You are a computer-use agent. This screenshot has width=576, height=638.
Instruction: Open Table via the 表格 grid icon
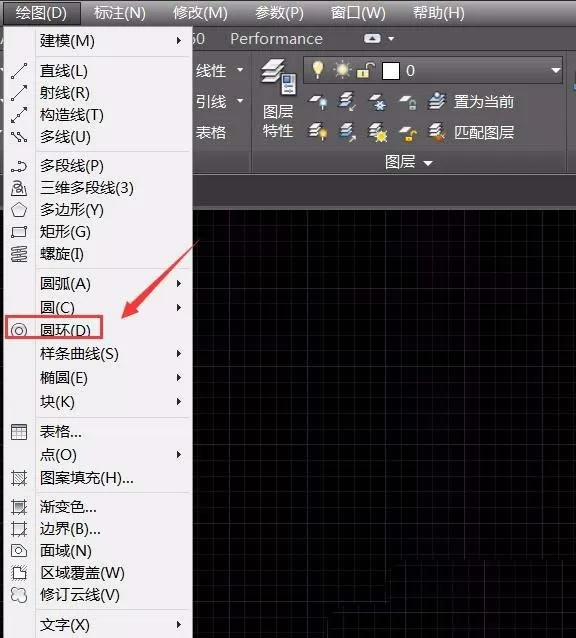tap(19, 432)
